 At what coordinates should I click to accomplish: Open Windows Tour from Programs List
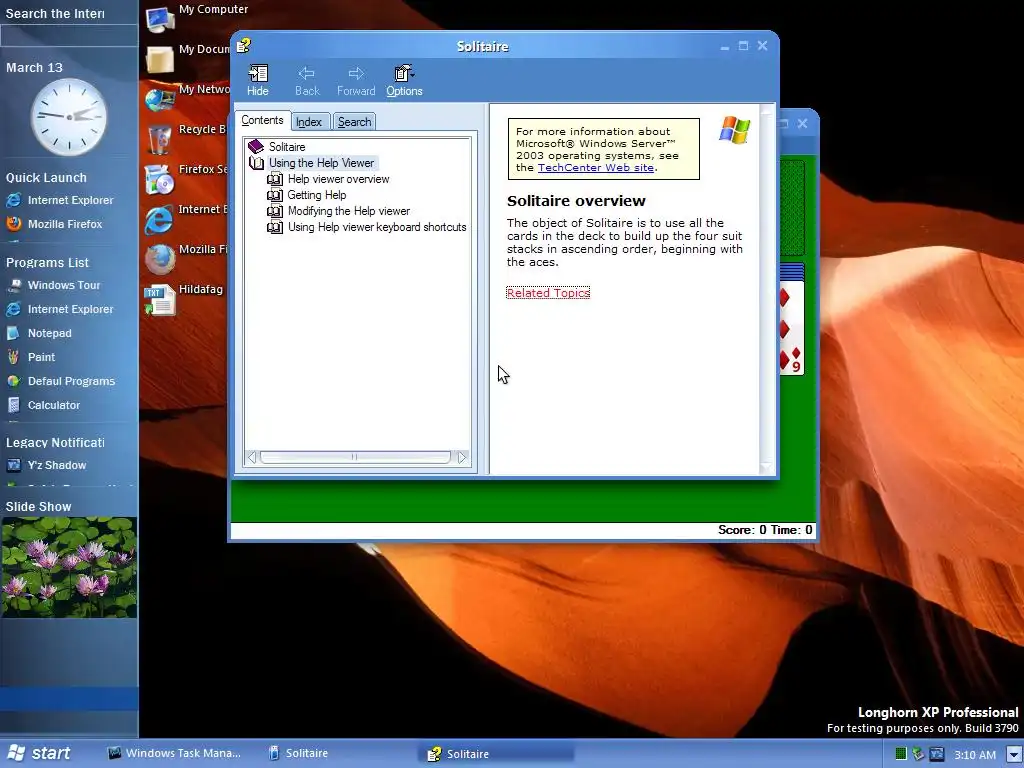53,285
